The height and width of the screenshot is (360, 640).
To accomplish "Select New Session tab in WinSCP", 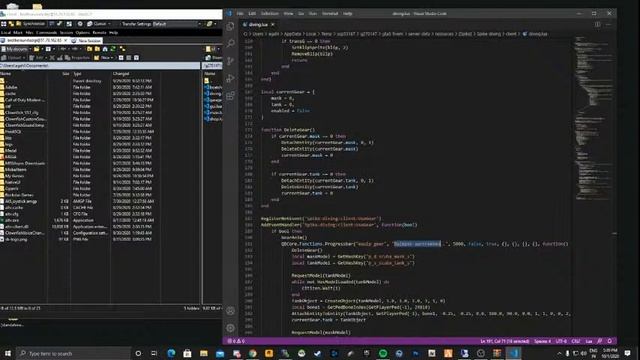I will [86, 41].
